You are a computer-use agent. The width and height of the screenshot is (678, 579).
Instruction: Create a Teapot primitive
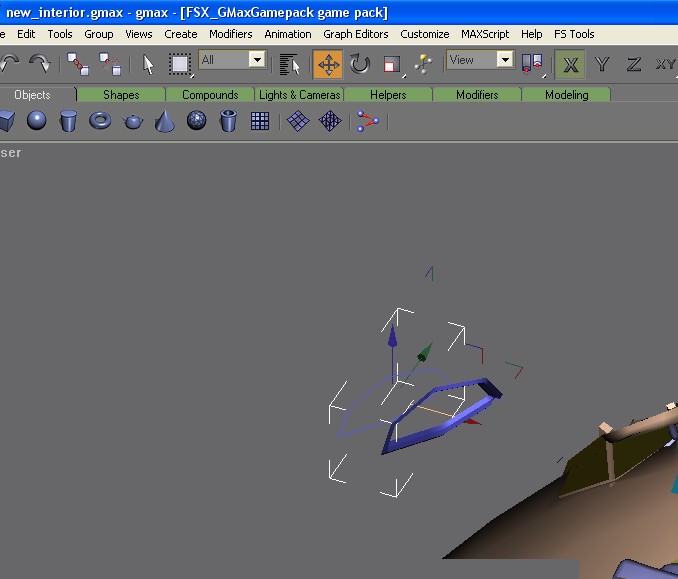coord(133,121)
